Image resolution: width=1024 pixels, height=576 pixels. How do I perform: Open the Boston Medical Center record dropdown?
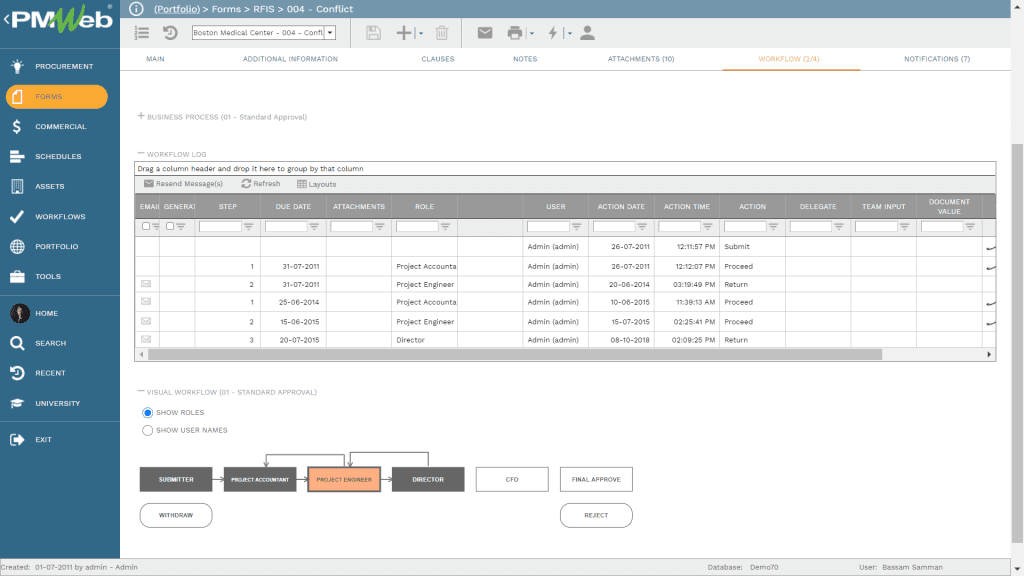[x=330, y=33]
